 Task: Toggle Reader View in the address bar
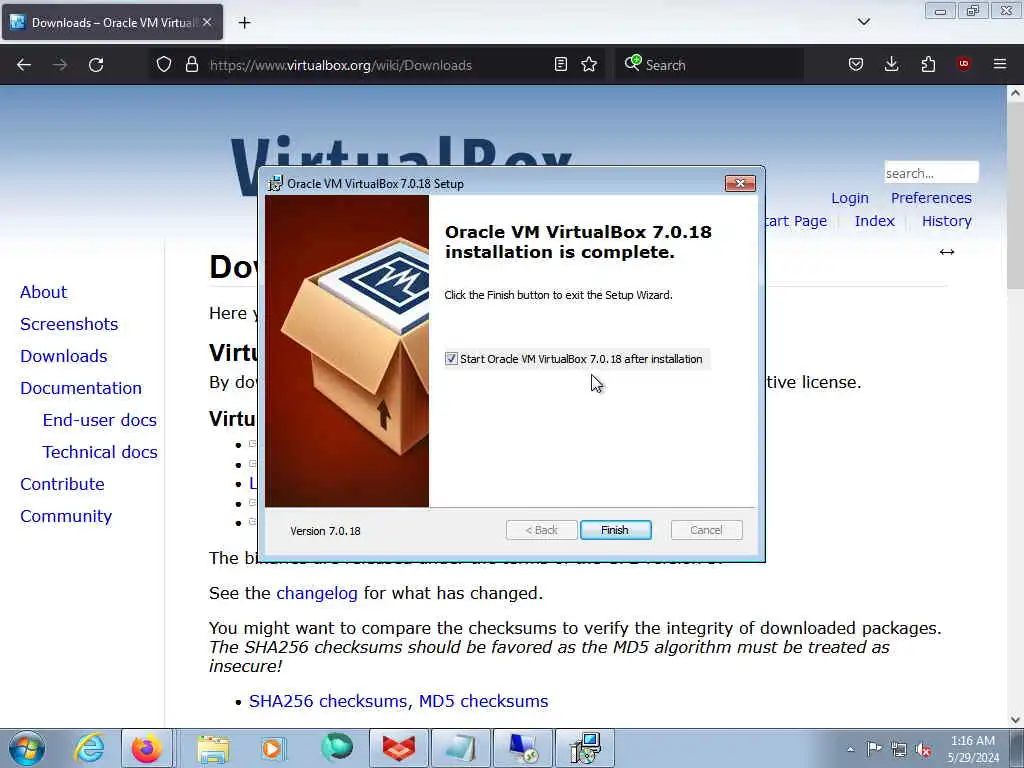click(560, 65)
